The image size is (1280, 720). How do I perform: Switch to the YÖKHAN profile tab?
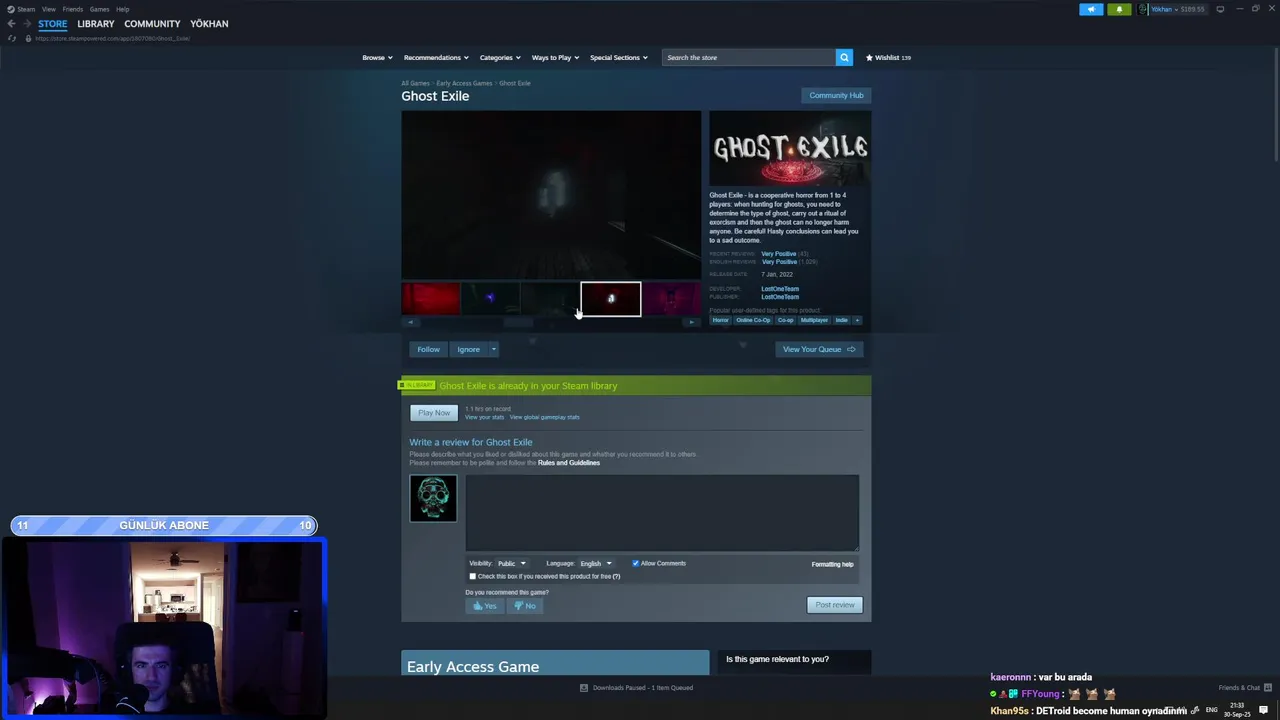point(209,23)
